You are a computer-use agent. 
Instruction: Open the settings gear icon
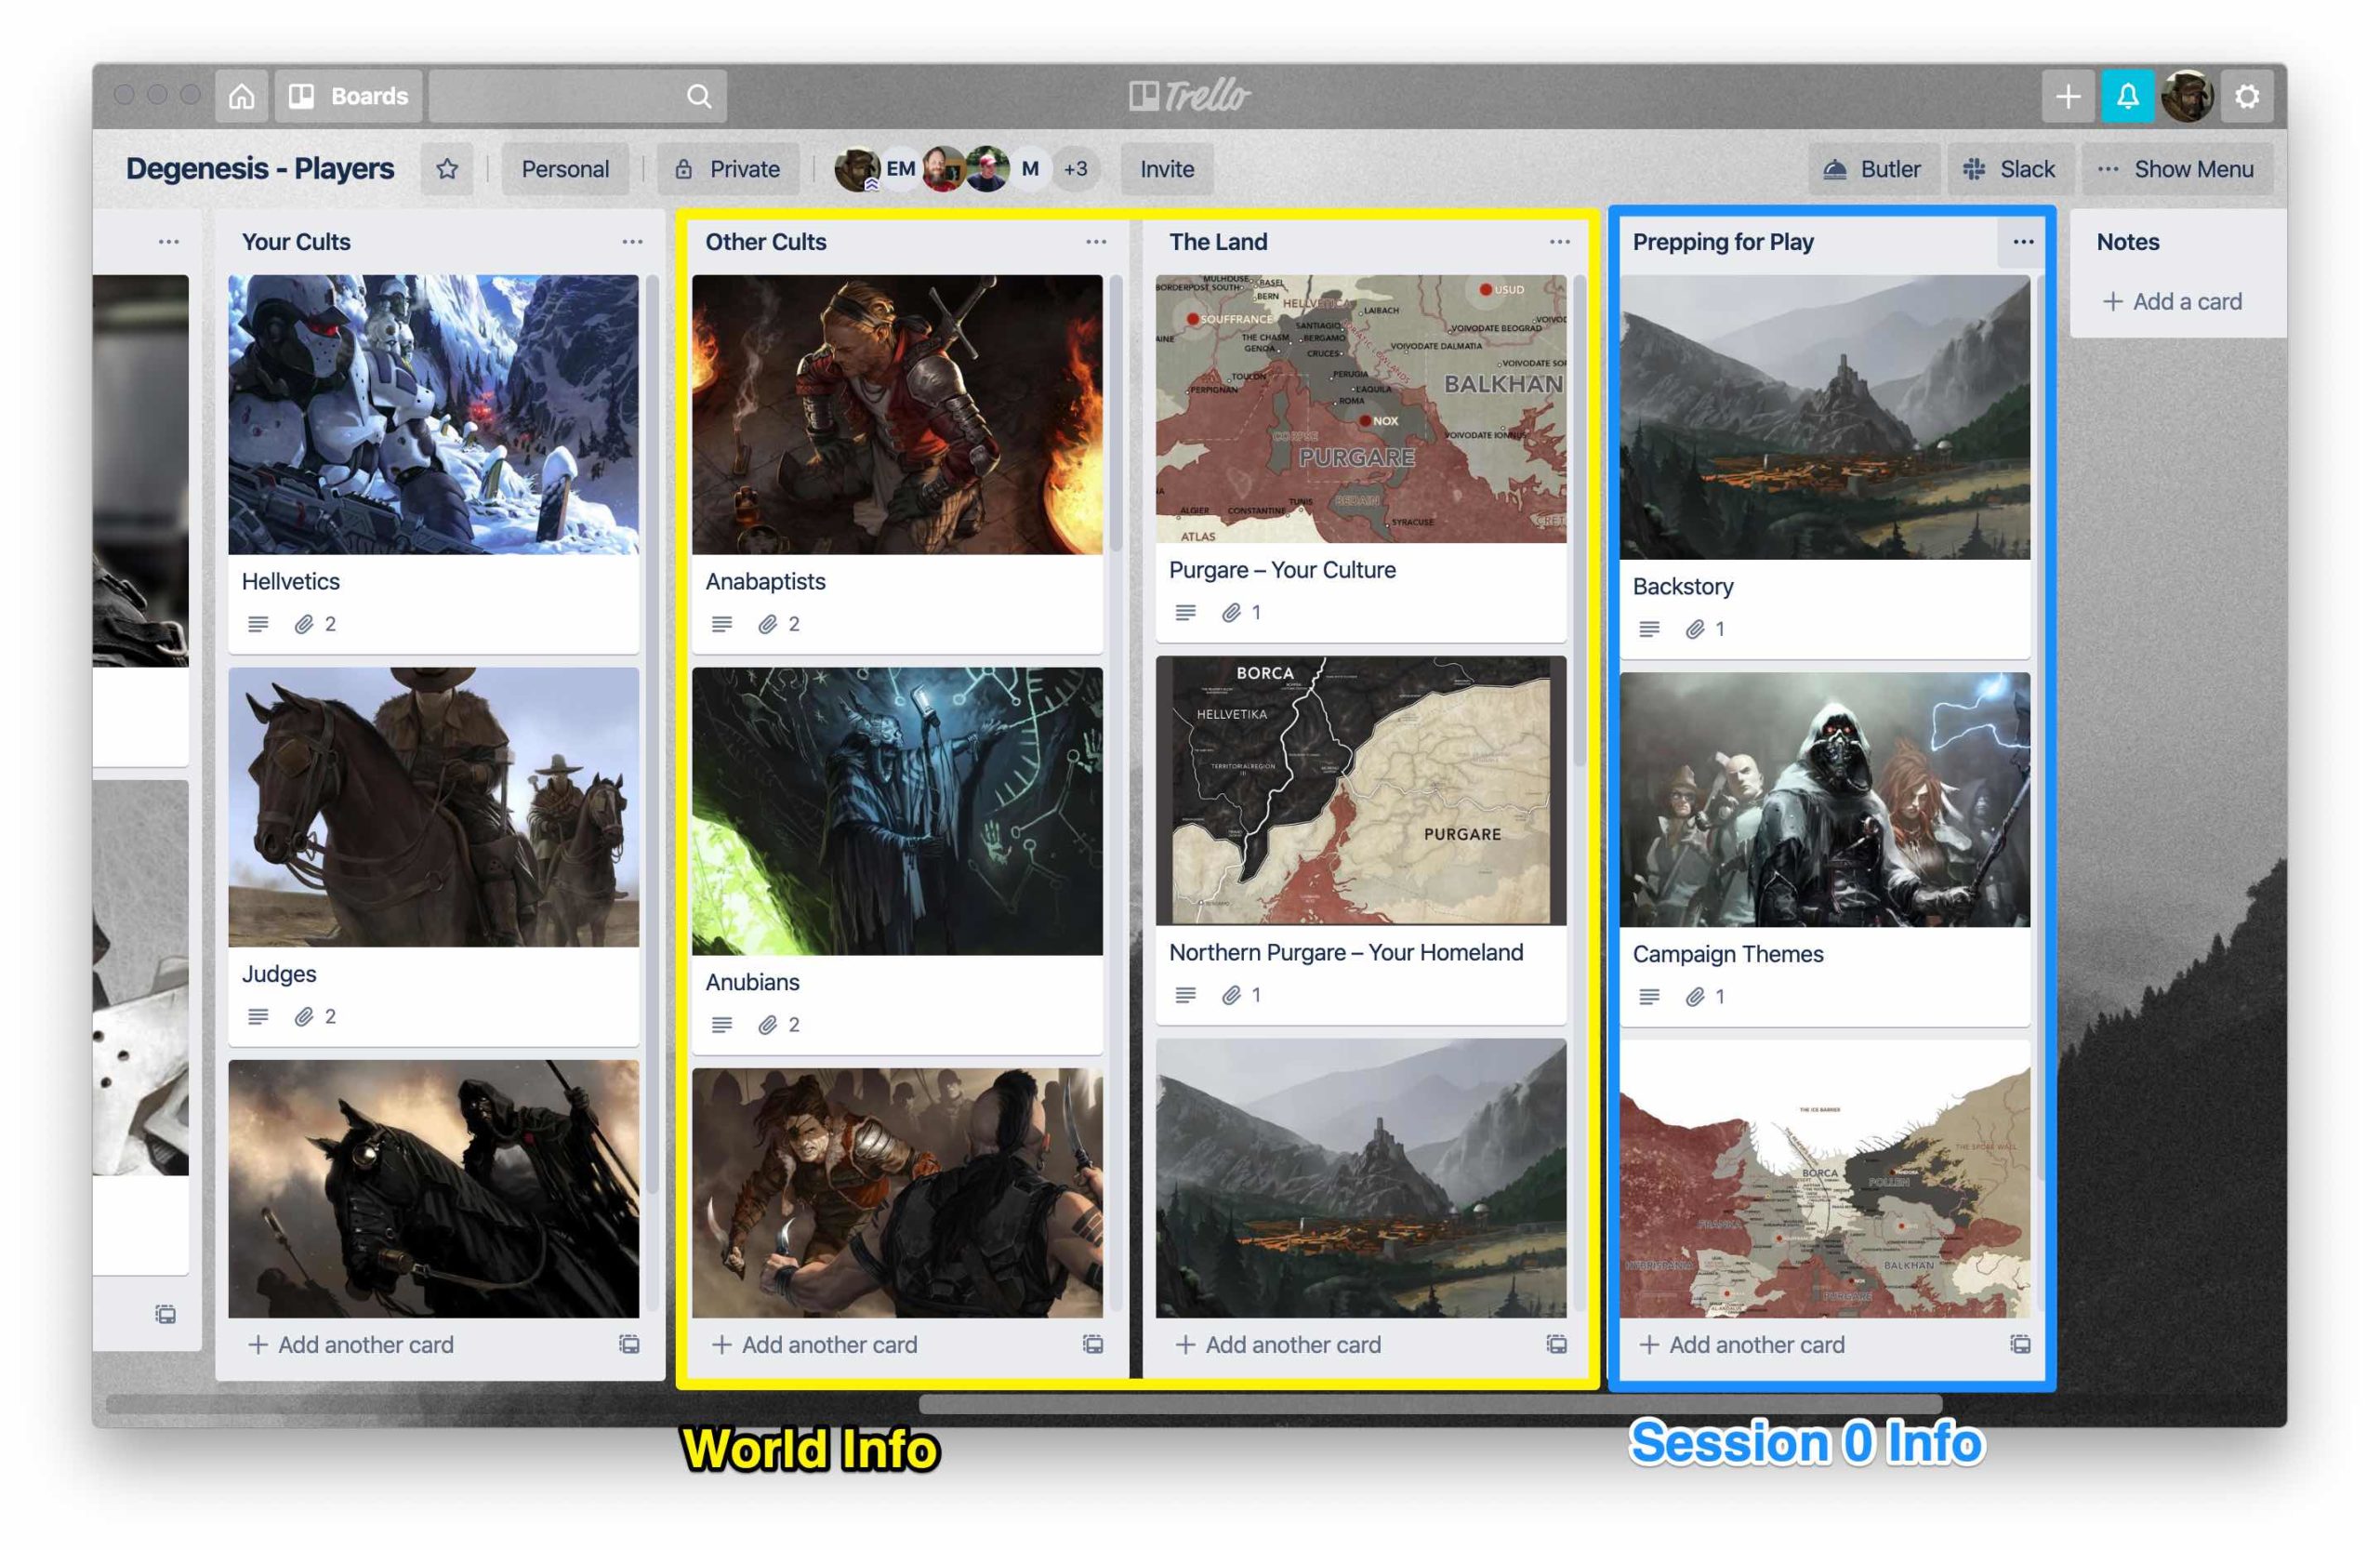pyautogui.click(x=2247, y=96)
